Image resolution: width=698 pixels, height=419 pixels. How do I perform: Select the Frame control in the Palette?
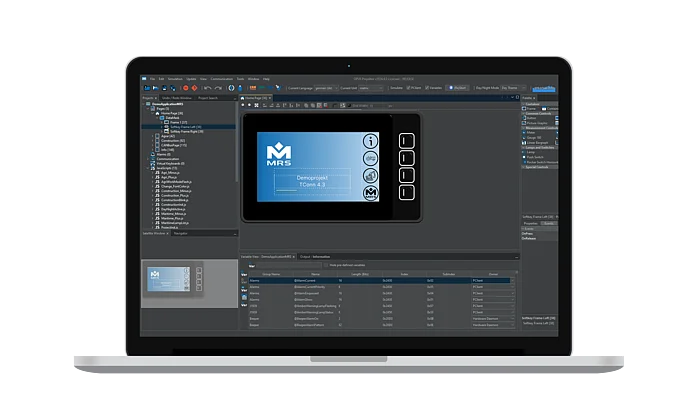click(529, 109)
